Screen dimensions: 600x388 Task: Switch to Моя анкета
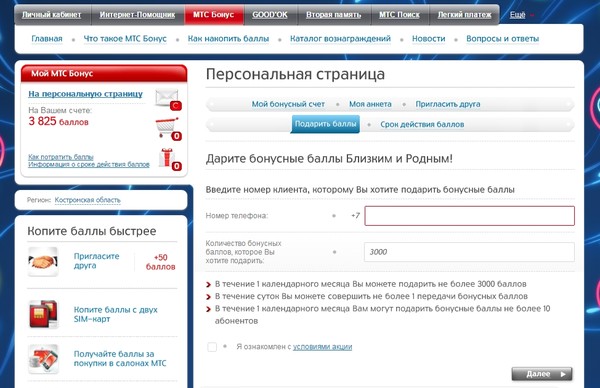[x=370, y=104]
